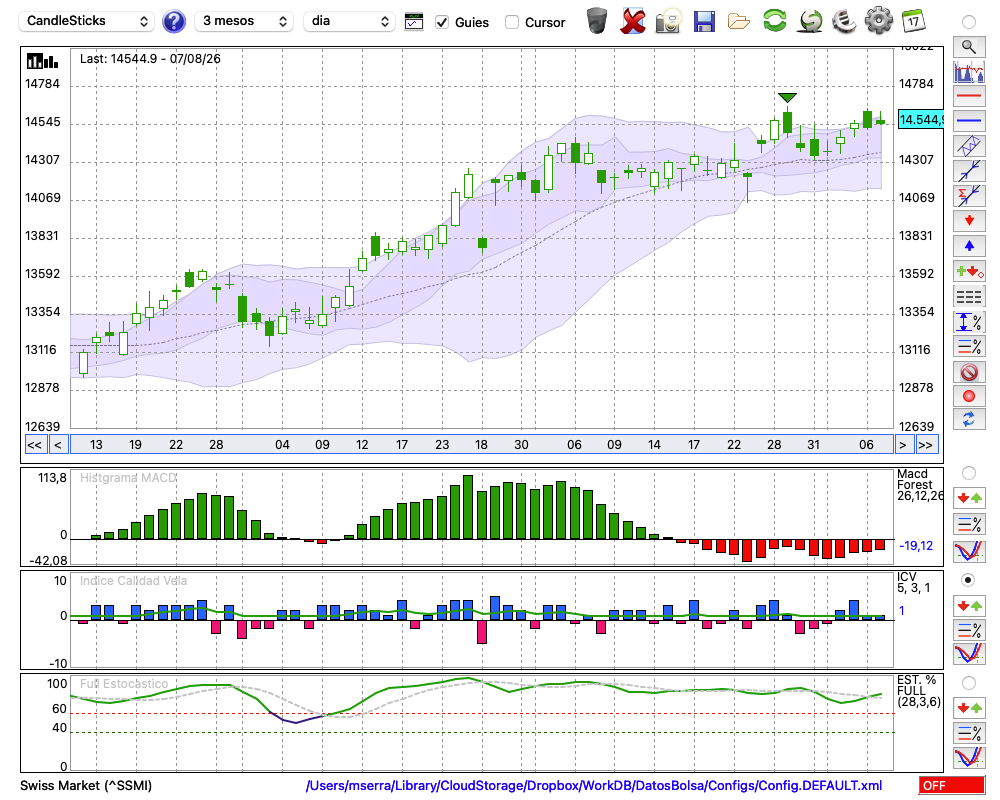Click the red X delete icon
This screenshot has width=1000, height=800.
pos(632,21)
